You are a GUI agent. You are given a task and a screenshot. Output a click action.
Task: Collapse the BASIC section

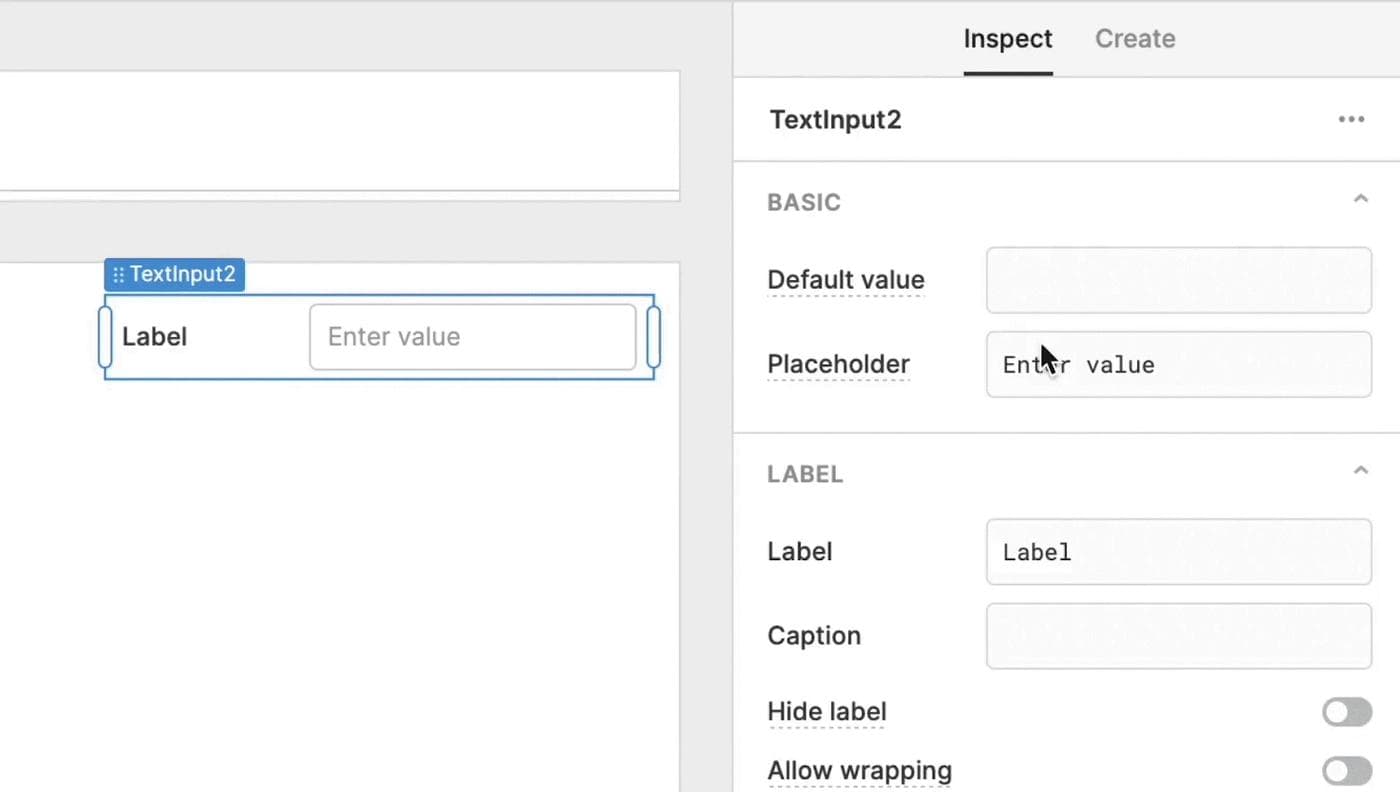tap(1361, 198)
